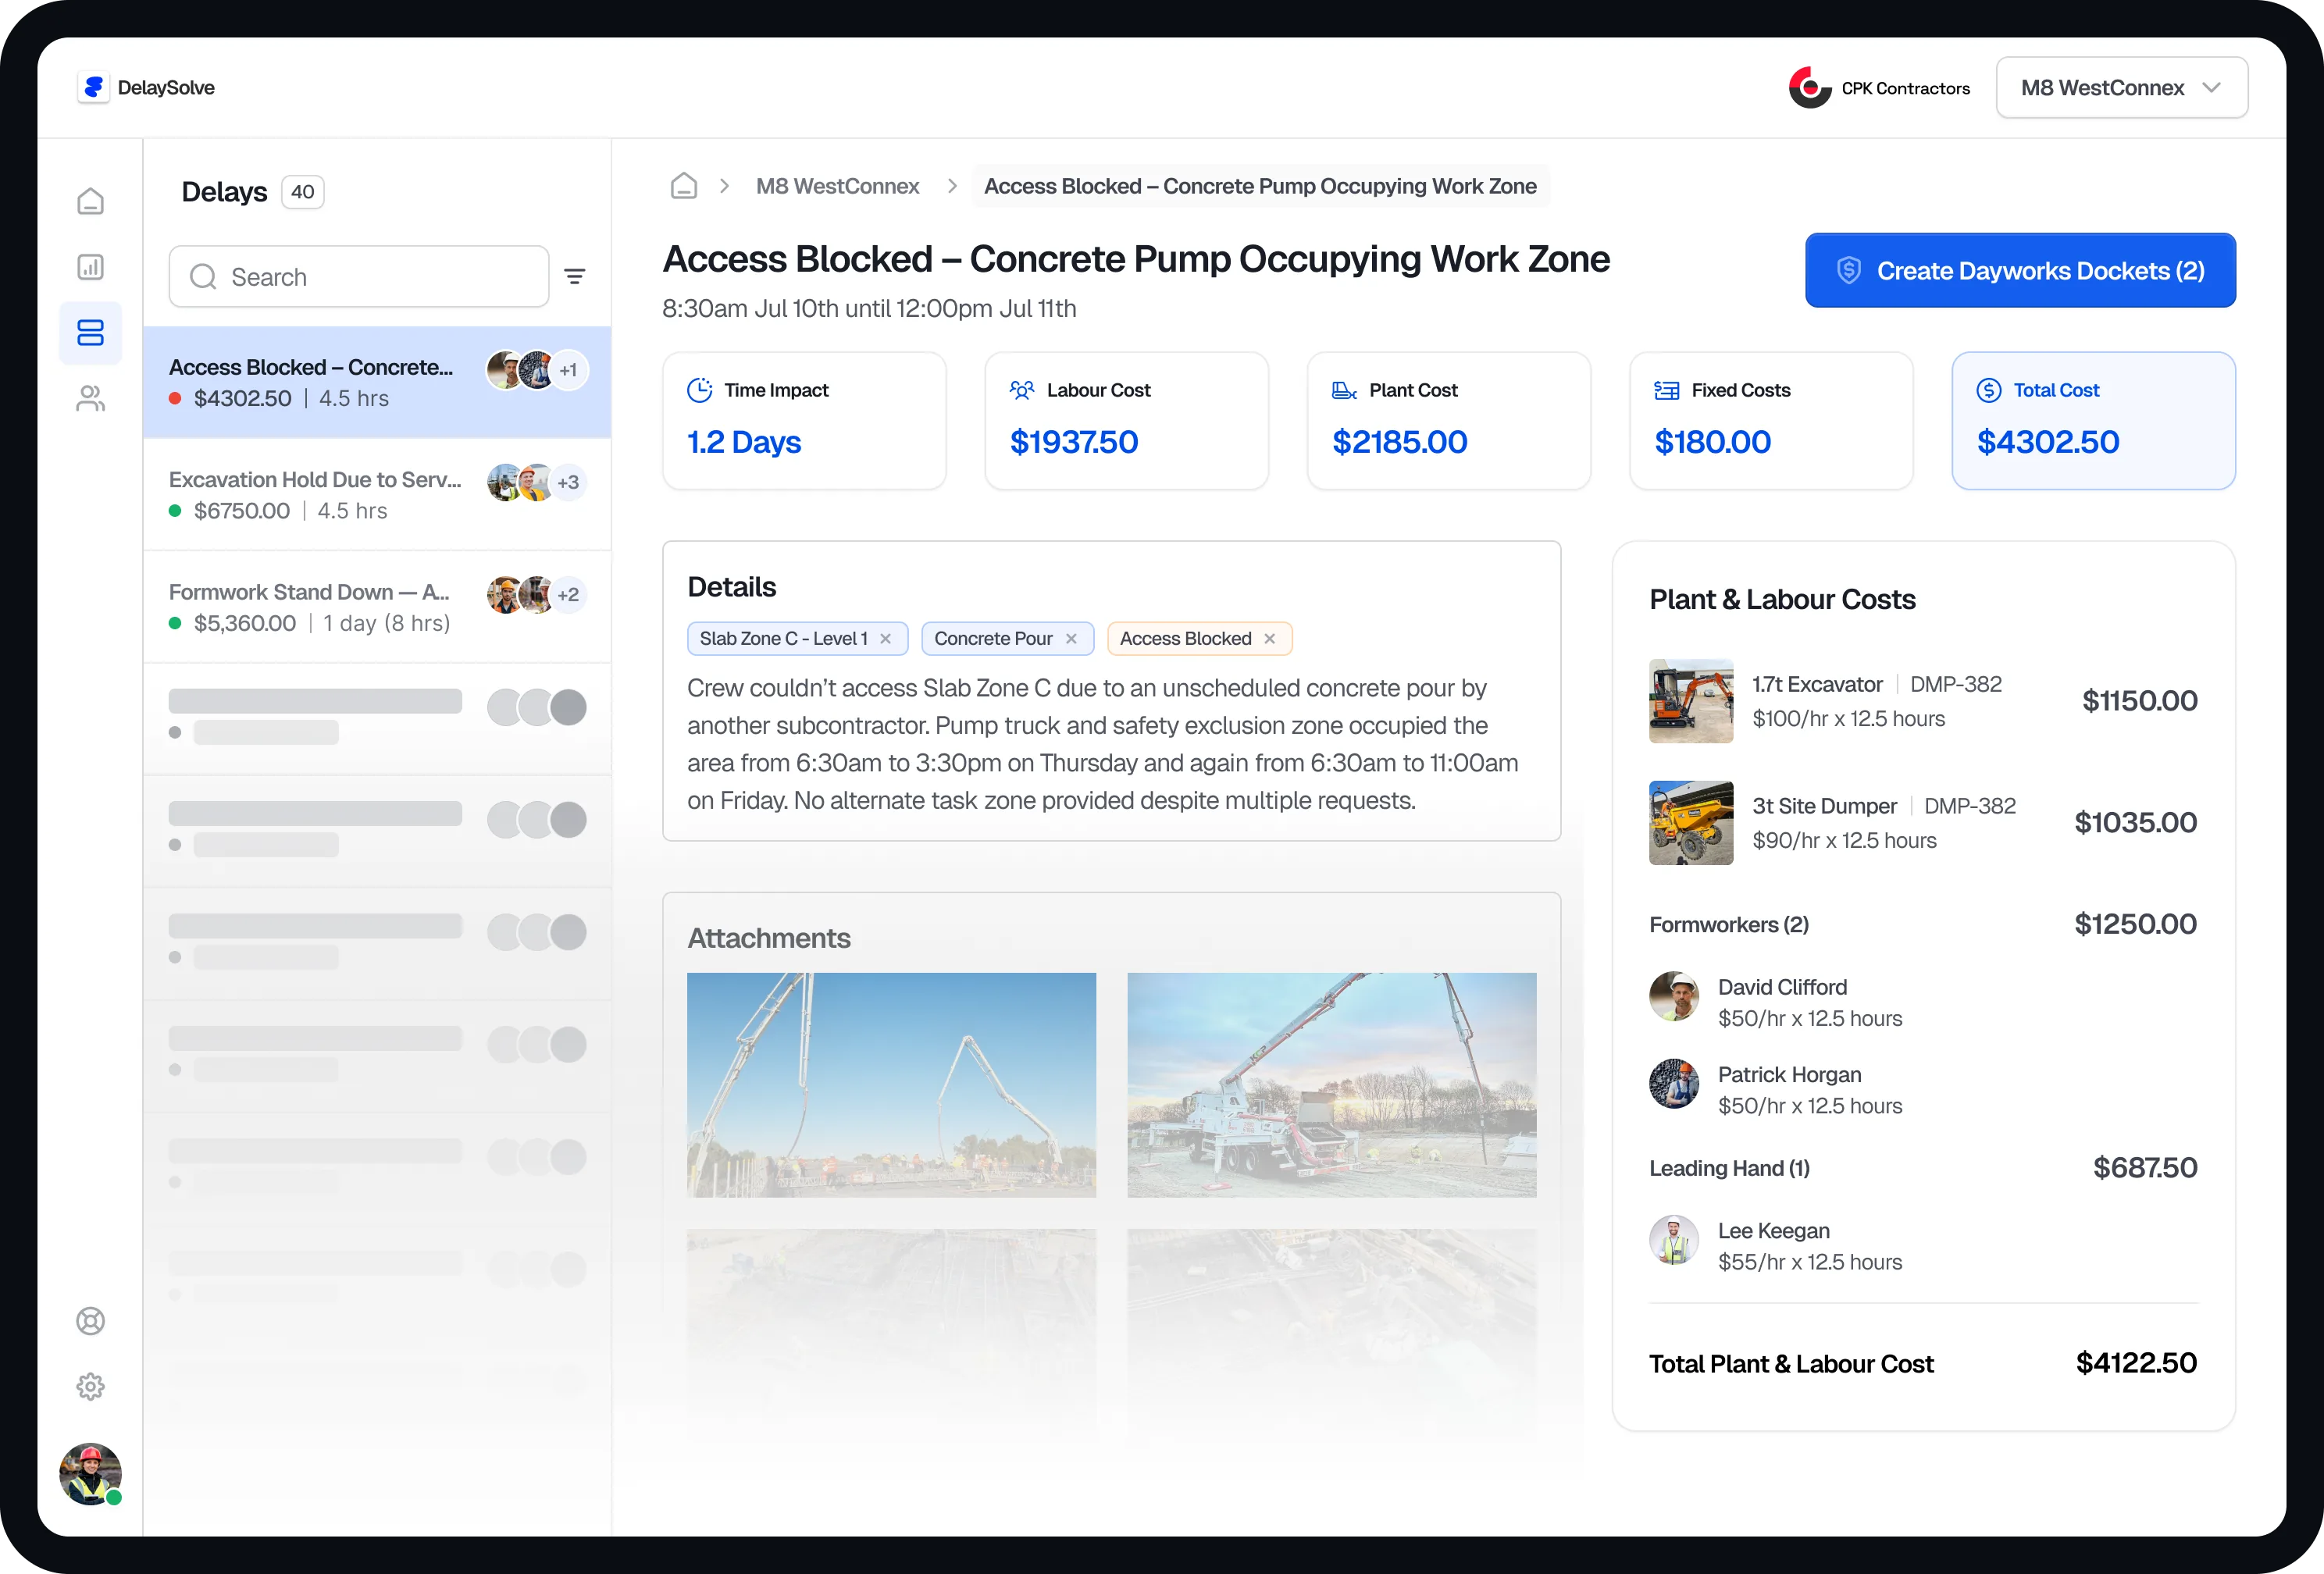Open the M8 WestConnex project dropdown
2324x1574 pixels.
pos(2121,88)
